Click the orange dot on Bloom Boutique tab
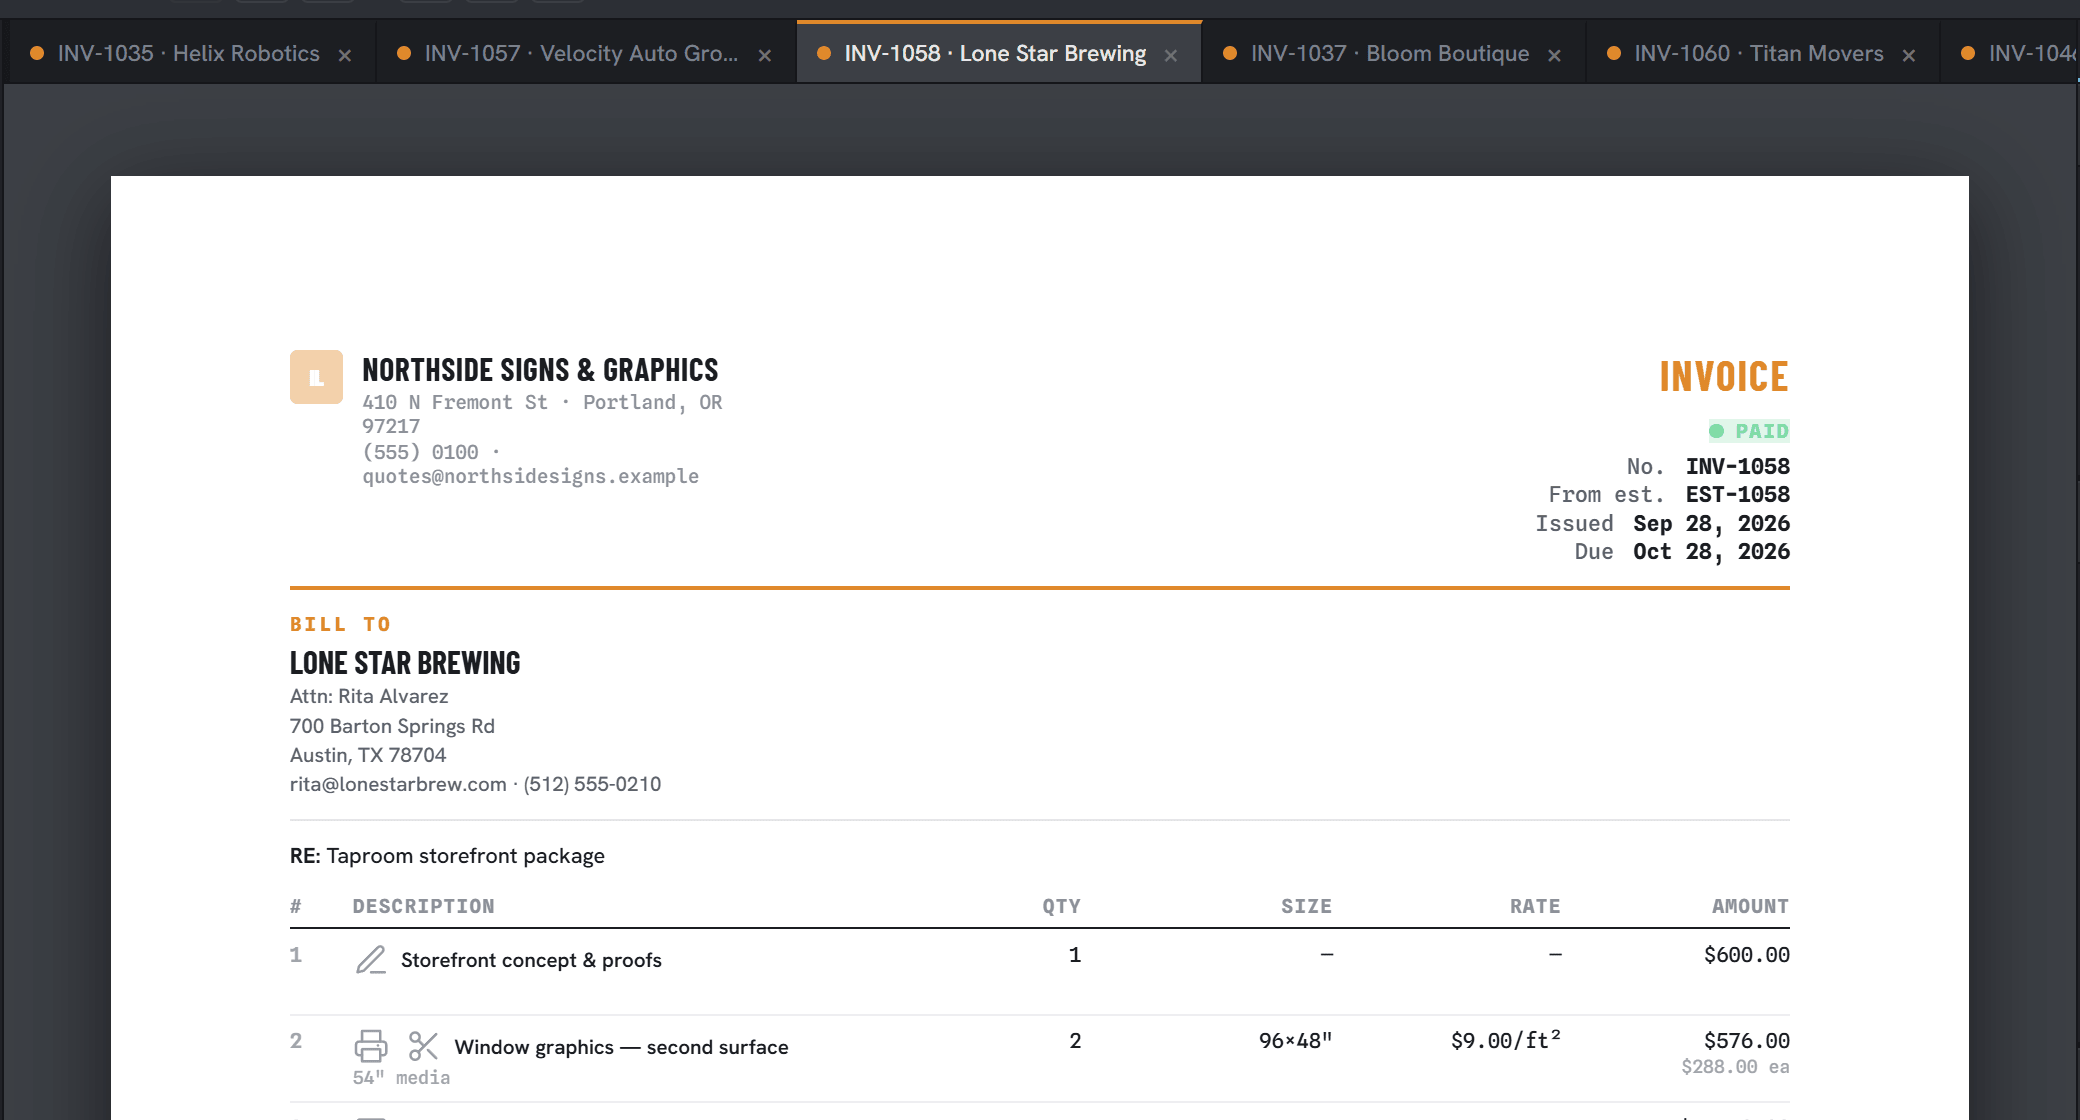The height and width of the screenshot is (1120, 2080). (1230, 53)
